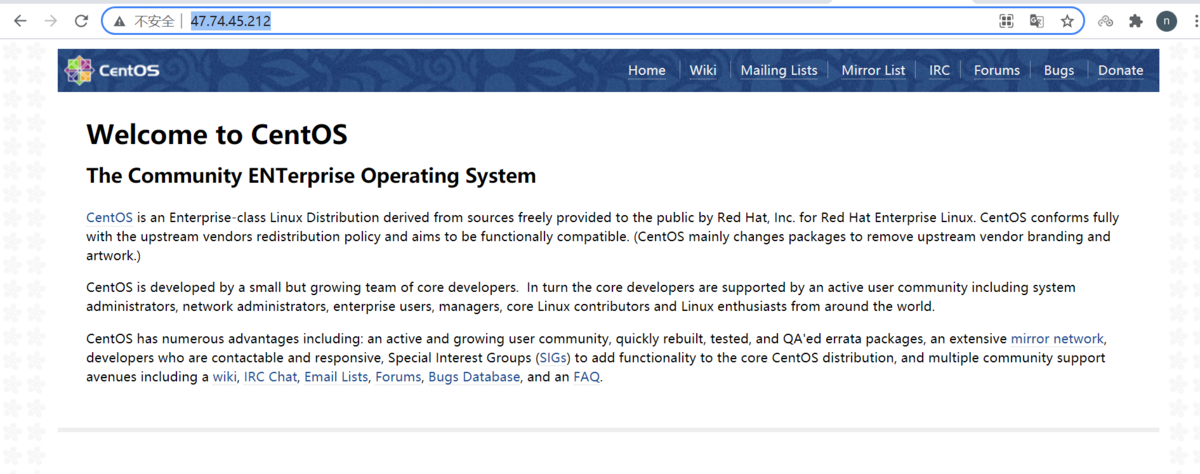This screenshot has width=1200, height=474.
Task: Open the header Forums nav item
Action: coord(997,70)
